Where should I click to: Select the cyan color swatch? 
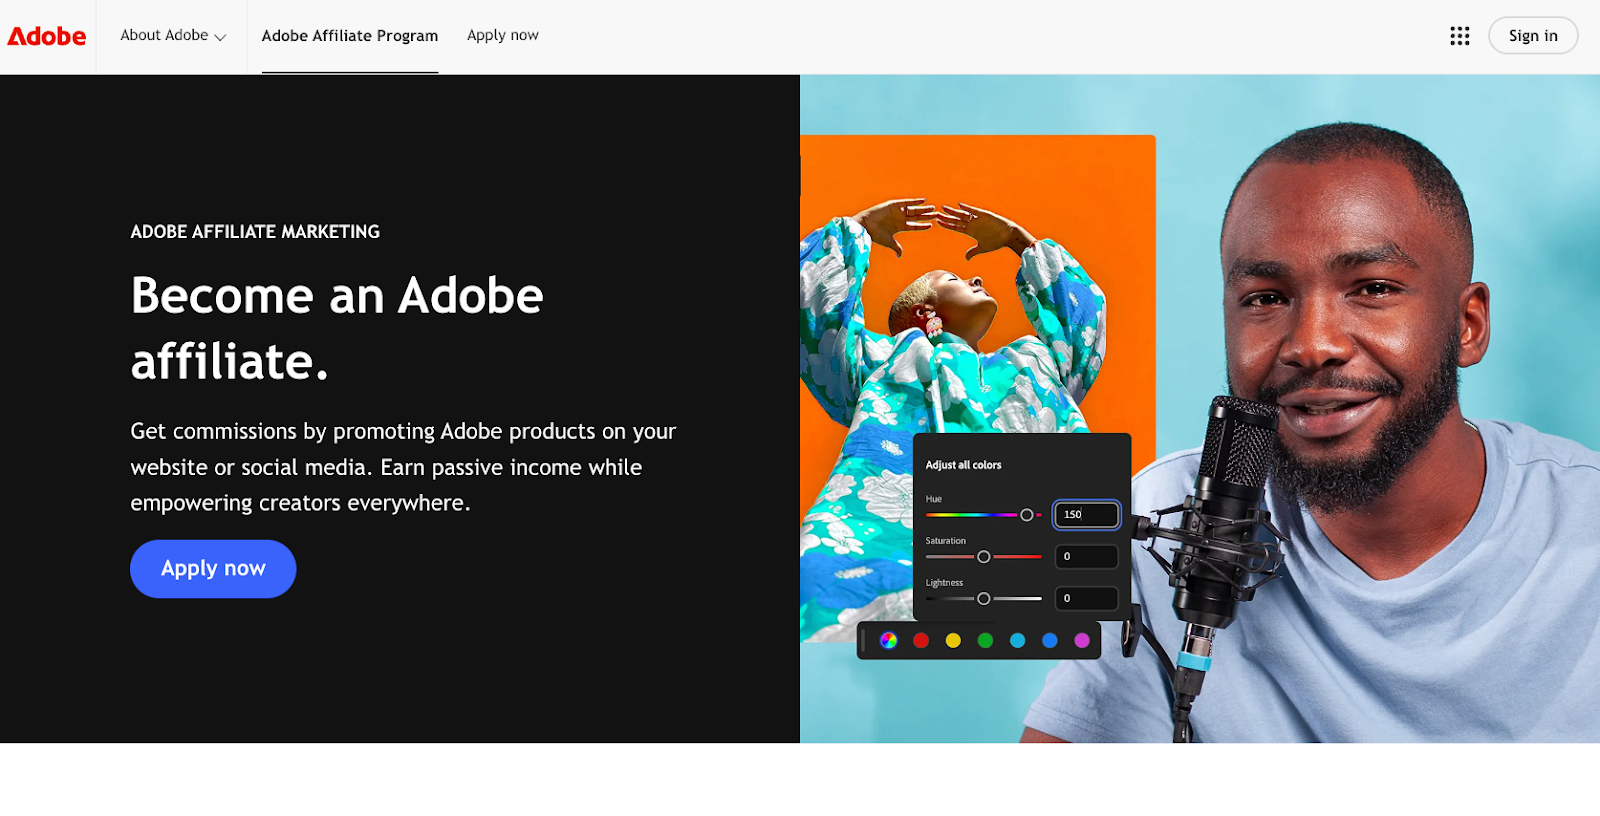tap(1017, 640)
